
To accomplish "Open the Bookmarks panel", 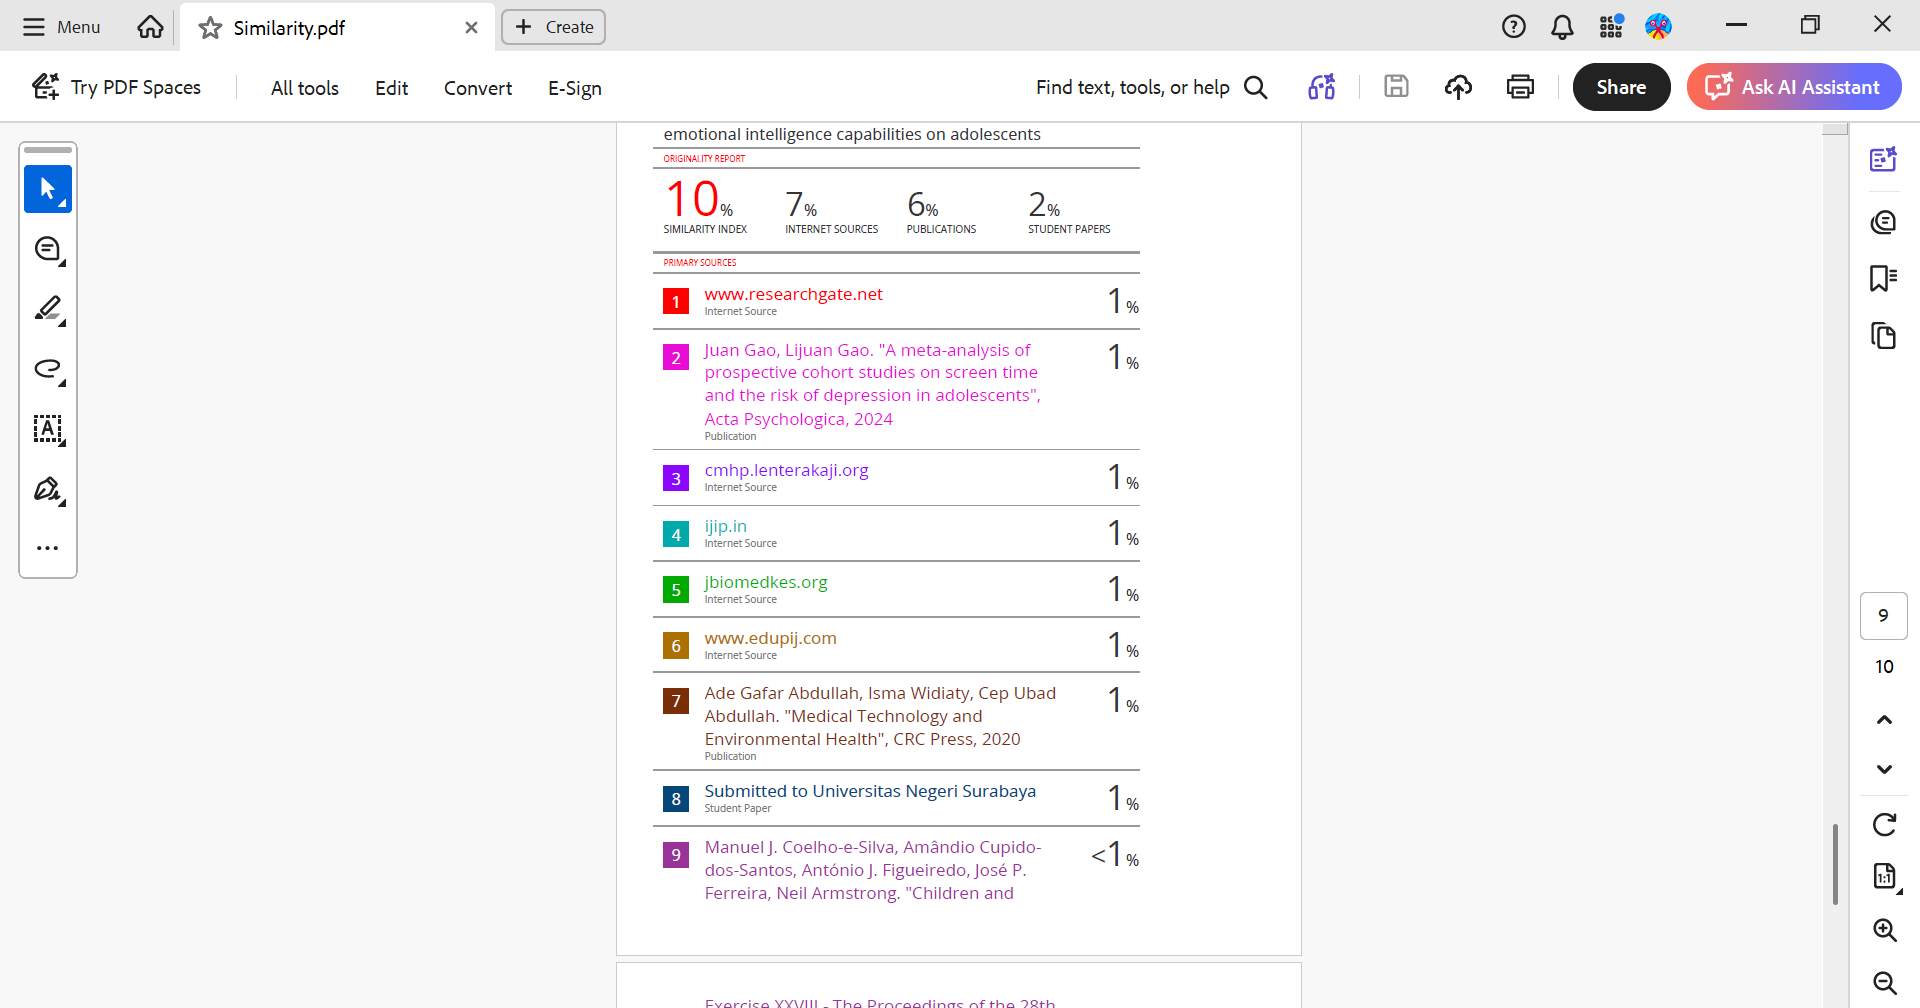I will [x=1883, y=278].
